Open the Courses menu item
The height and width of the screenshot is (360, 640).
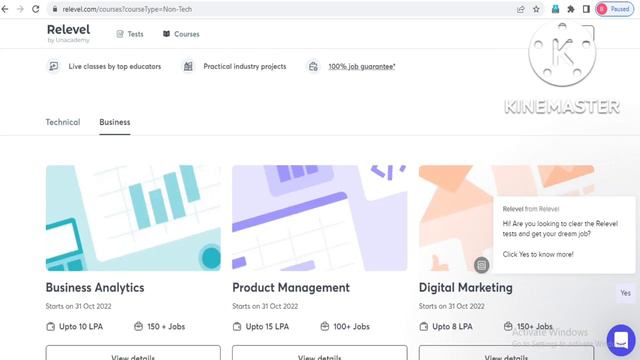click(181, 34)
